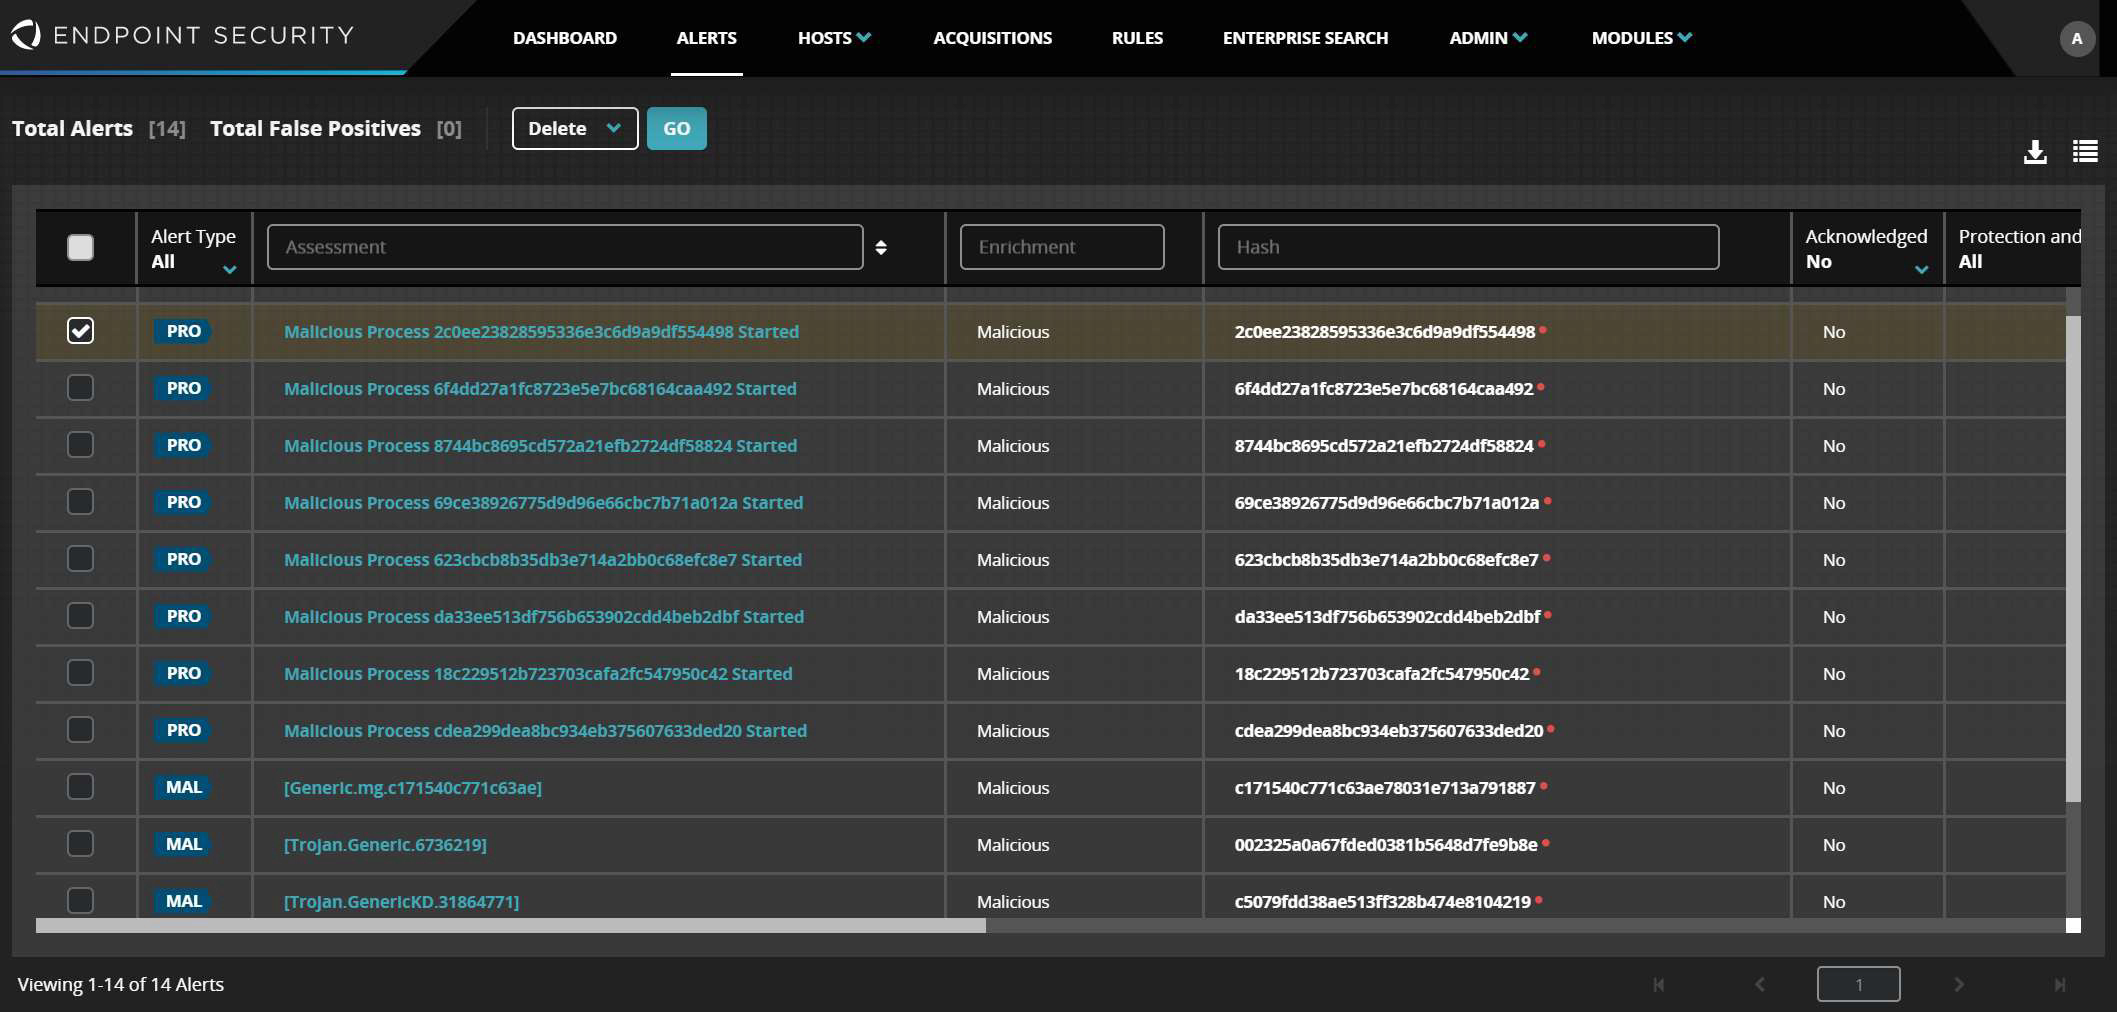
Task: Click MAL badge on Generic.mg row
Action: pos(183,787)
